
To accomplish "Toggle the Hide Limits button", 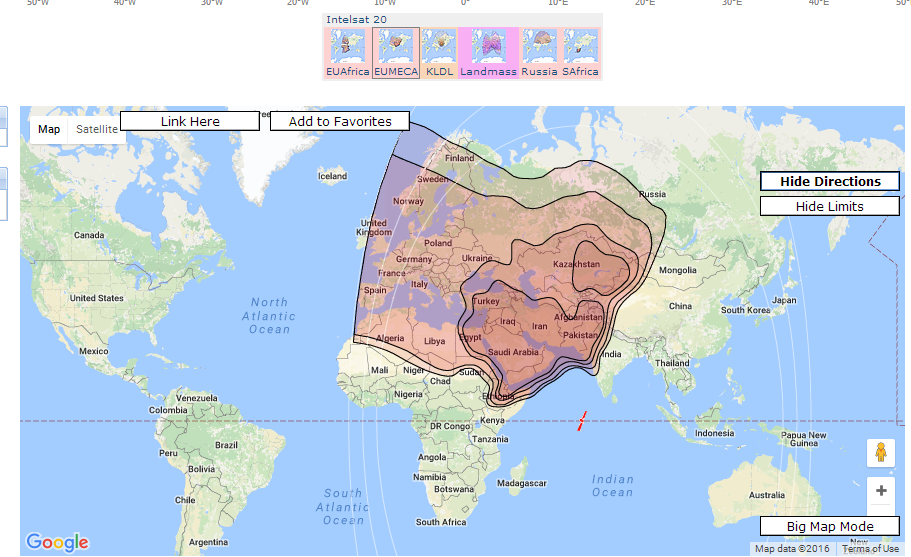I will tap(830, 206).
